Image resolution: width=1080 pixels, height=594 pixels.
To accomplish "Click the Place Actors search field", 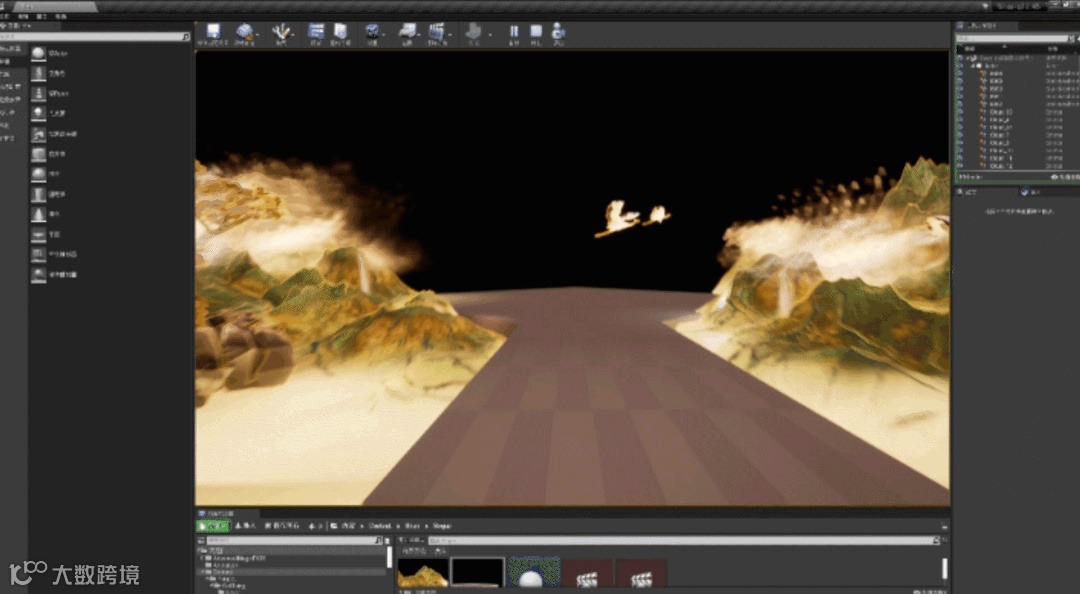I will click(x=95, y=37).
